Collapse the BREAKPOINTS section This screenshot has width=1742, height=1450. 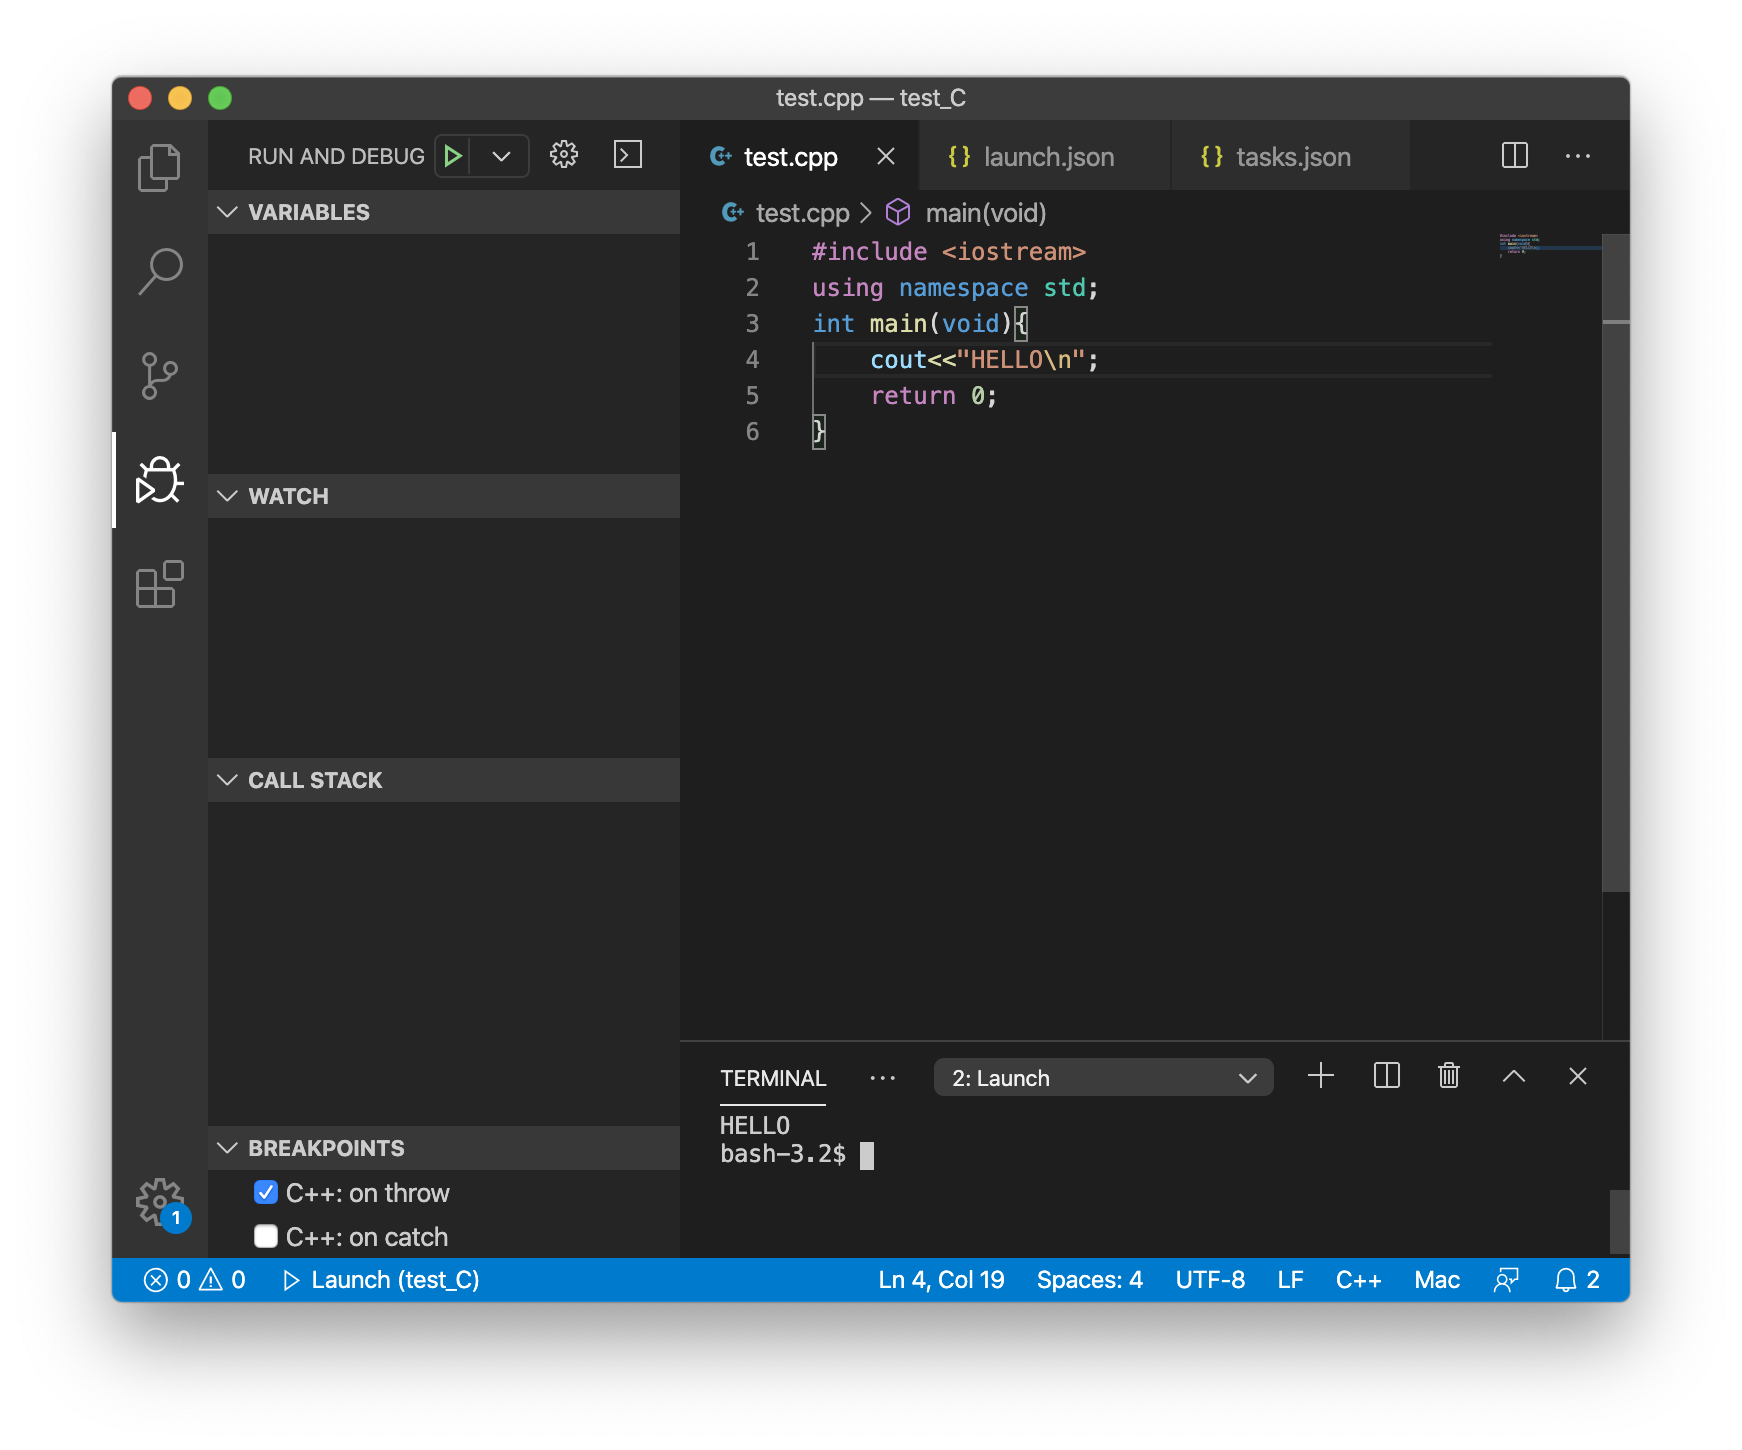(444, 1148)
